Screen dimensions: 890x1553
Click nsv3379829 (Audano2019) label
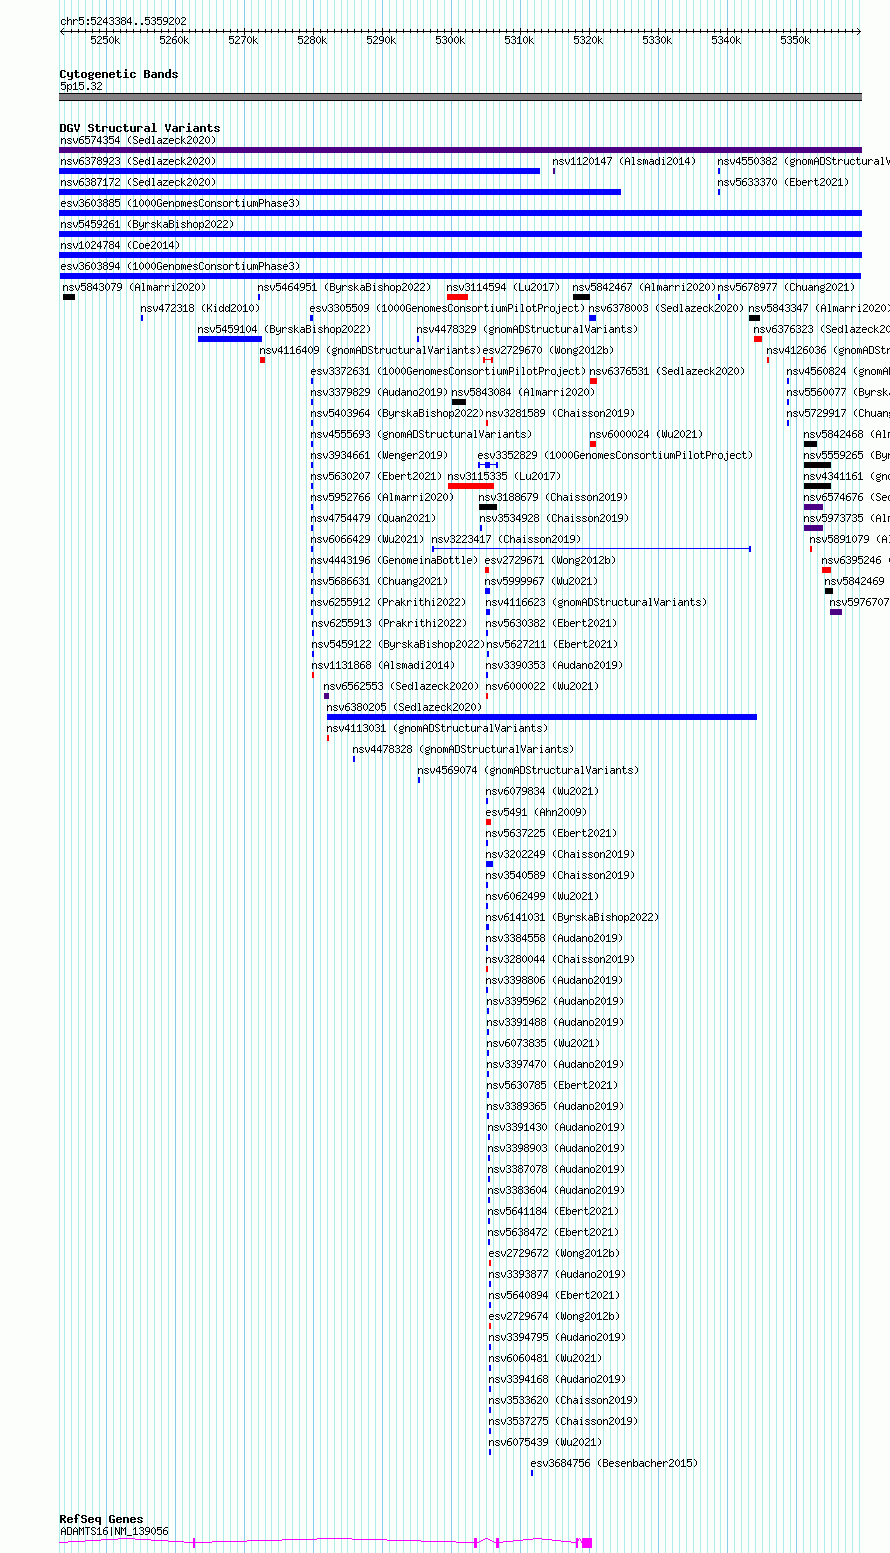pyautogui.click(x=379, y=392)
